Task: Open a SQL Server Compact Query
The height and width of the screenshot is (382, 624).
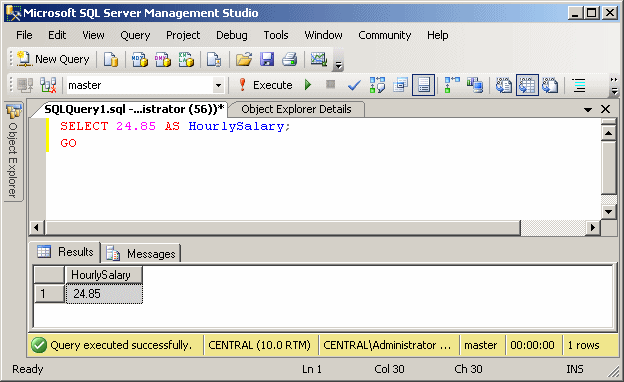Action: pos(214,59)
